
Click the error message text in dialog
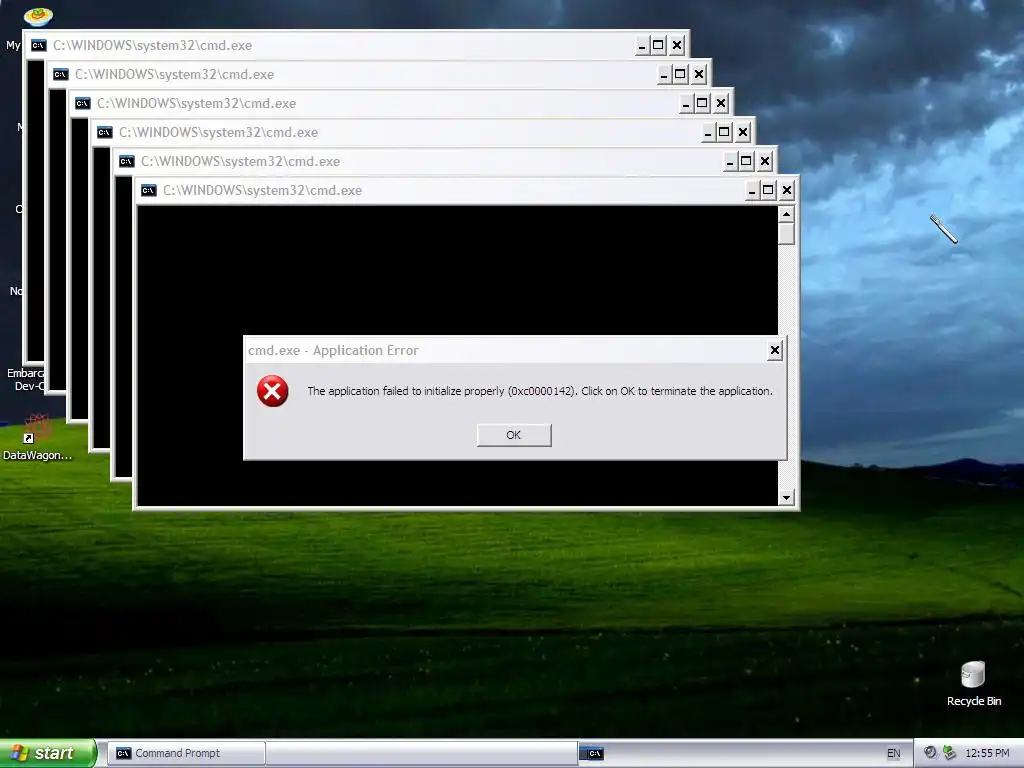pyautogui.click(x=539, y=391)
